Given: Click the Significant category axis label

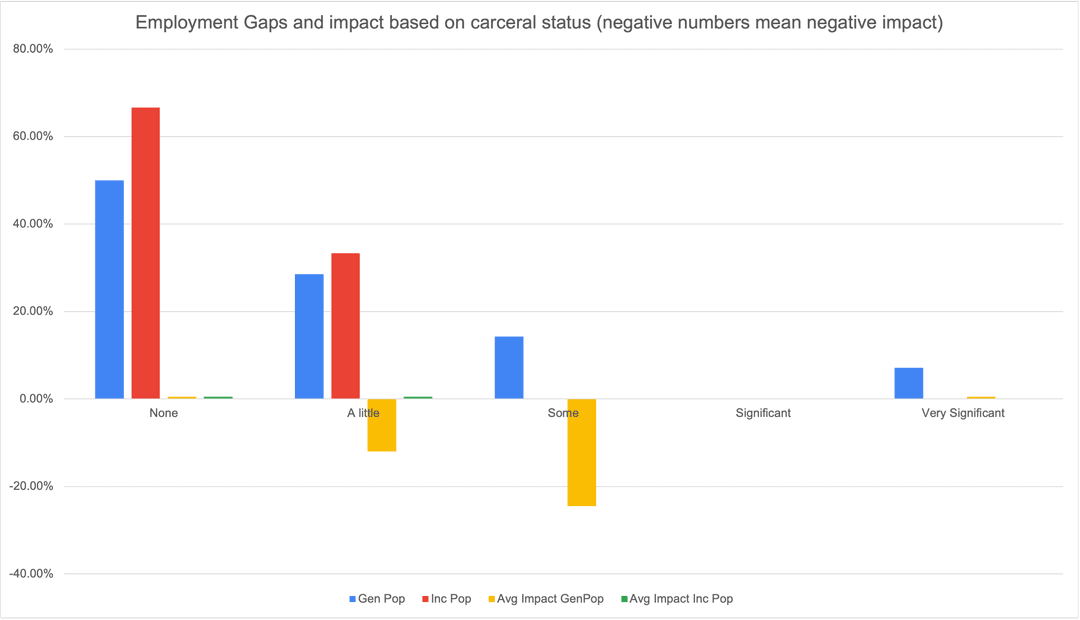Looking at the screenshot, I should coord(763,413).
